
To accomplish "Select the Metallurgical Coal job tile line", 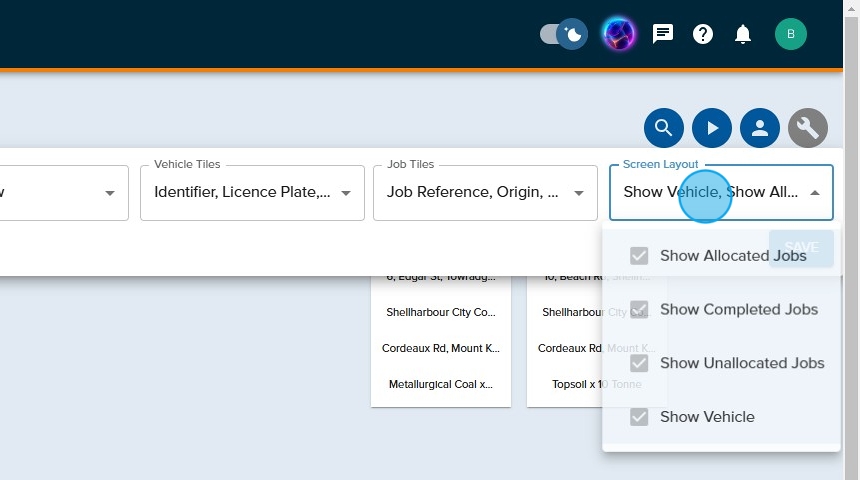I will 441,384.
